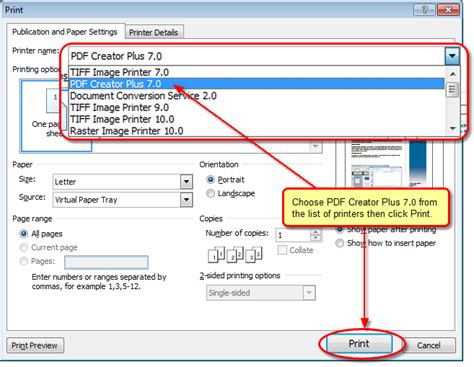Click the Pages range input field

pyautogui.click(x=106, y=262)
